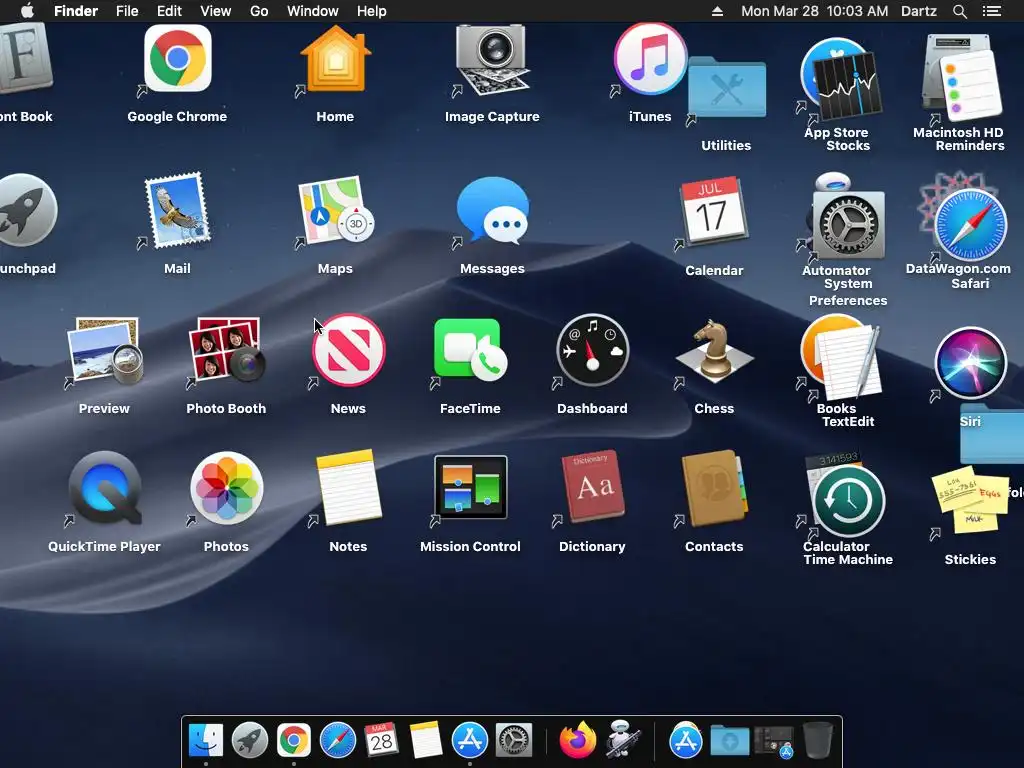Viewport: 1024px width, 768px height.
Task: Open the File menu
Action: pos(127,11)
